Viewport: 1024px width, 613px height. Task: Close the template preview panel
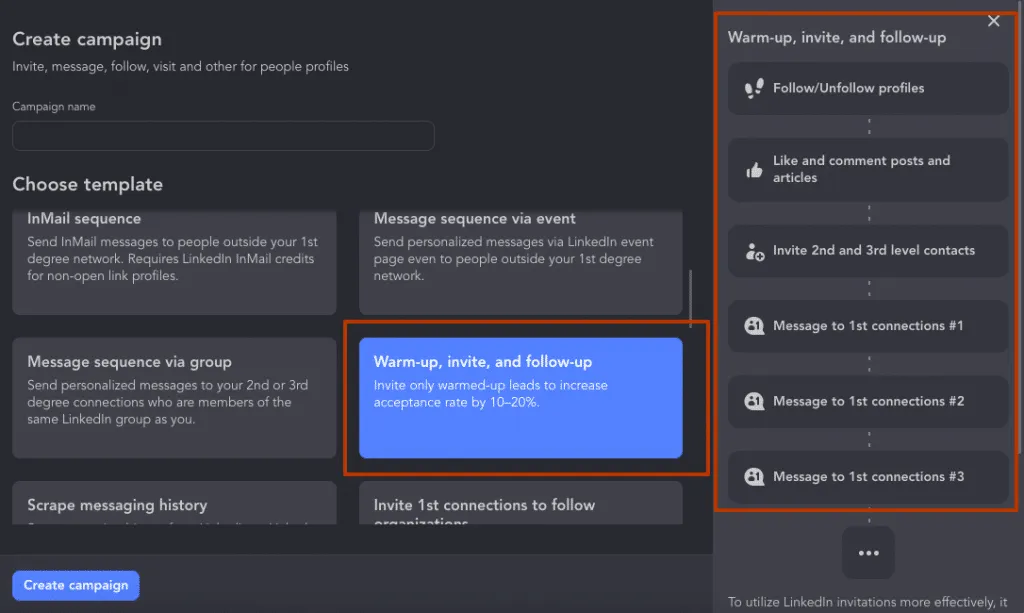tap(993, 21)
